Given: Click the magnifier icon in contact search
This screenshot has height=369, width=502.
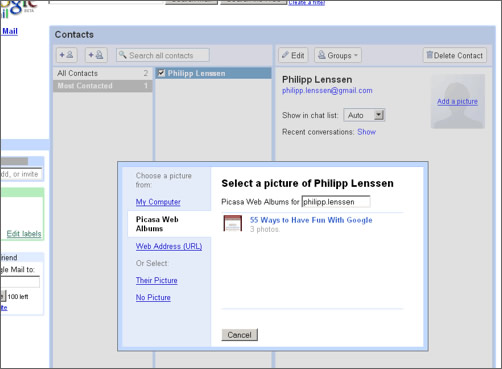Looking at the screenshot, I should (x=123, y=55).
